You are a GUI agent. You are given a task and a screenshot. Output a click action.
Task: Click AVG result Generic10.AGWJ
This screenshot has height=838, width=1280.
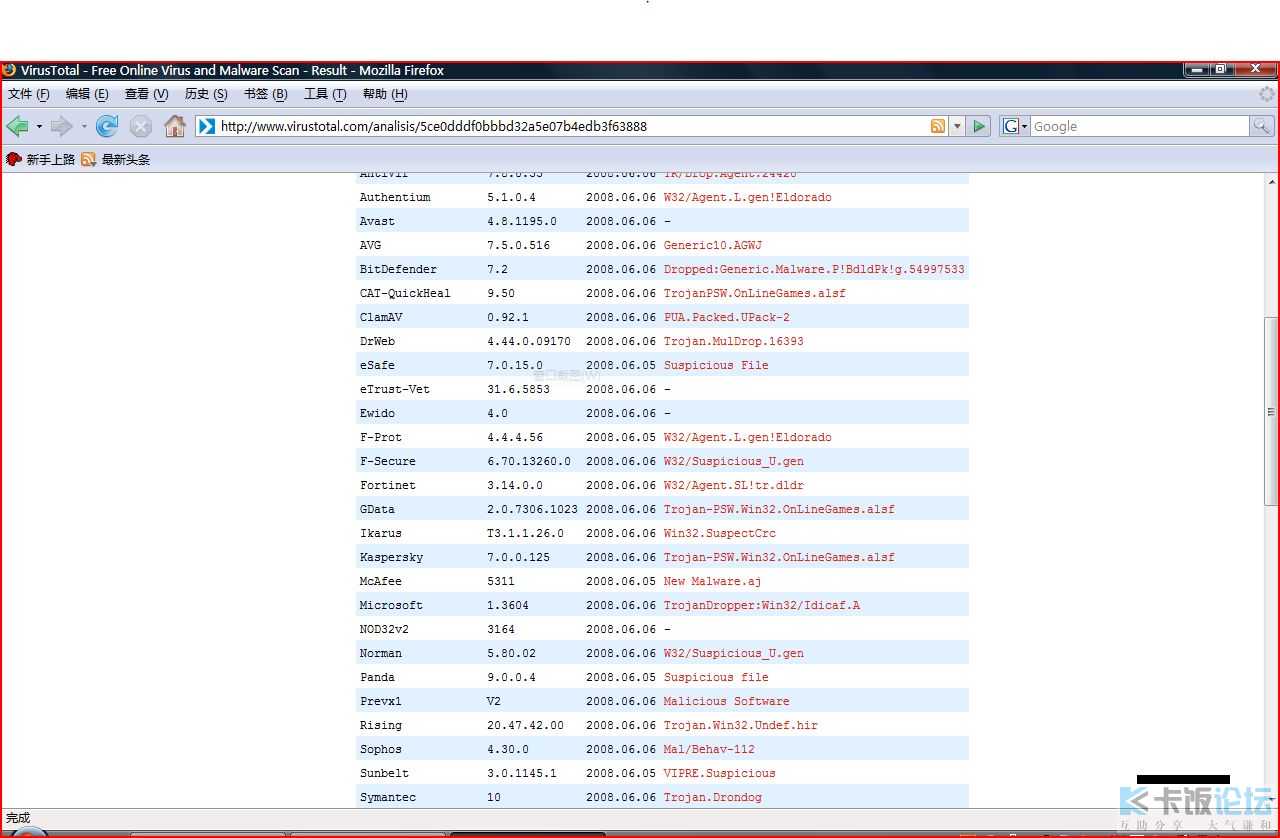[x=713, y=245]
